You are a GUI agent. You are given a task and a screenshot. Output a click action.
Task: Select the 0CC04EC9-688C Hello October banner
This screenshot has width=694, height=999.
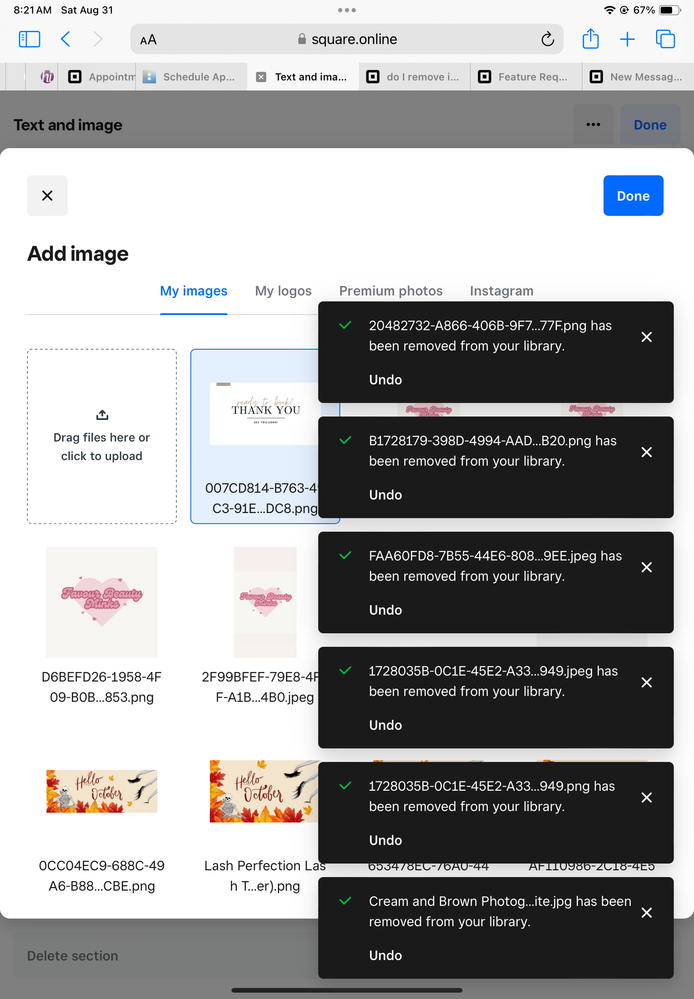coord(102,791)
